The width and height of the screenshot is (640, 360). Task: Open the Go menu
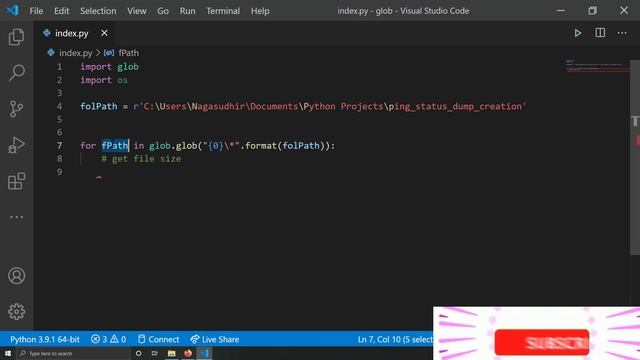click(163, 11)
